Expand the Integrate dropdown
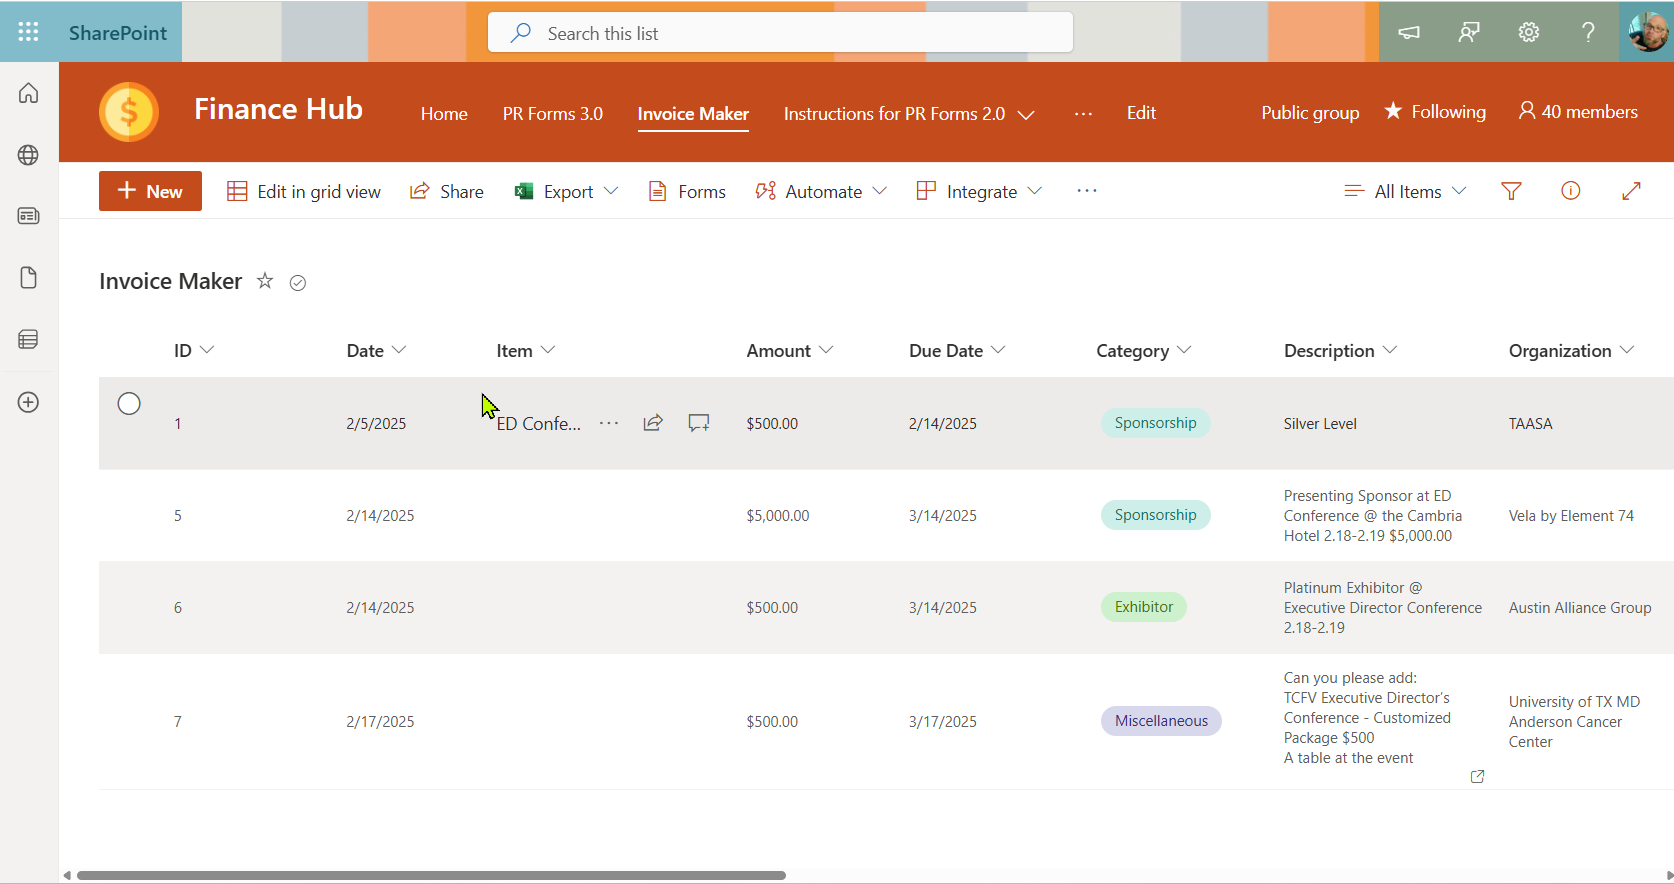This screenshot has height=884, width=1674. pyautogui.click(x=1035, y=191)
